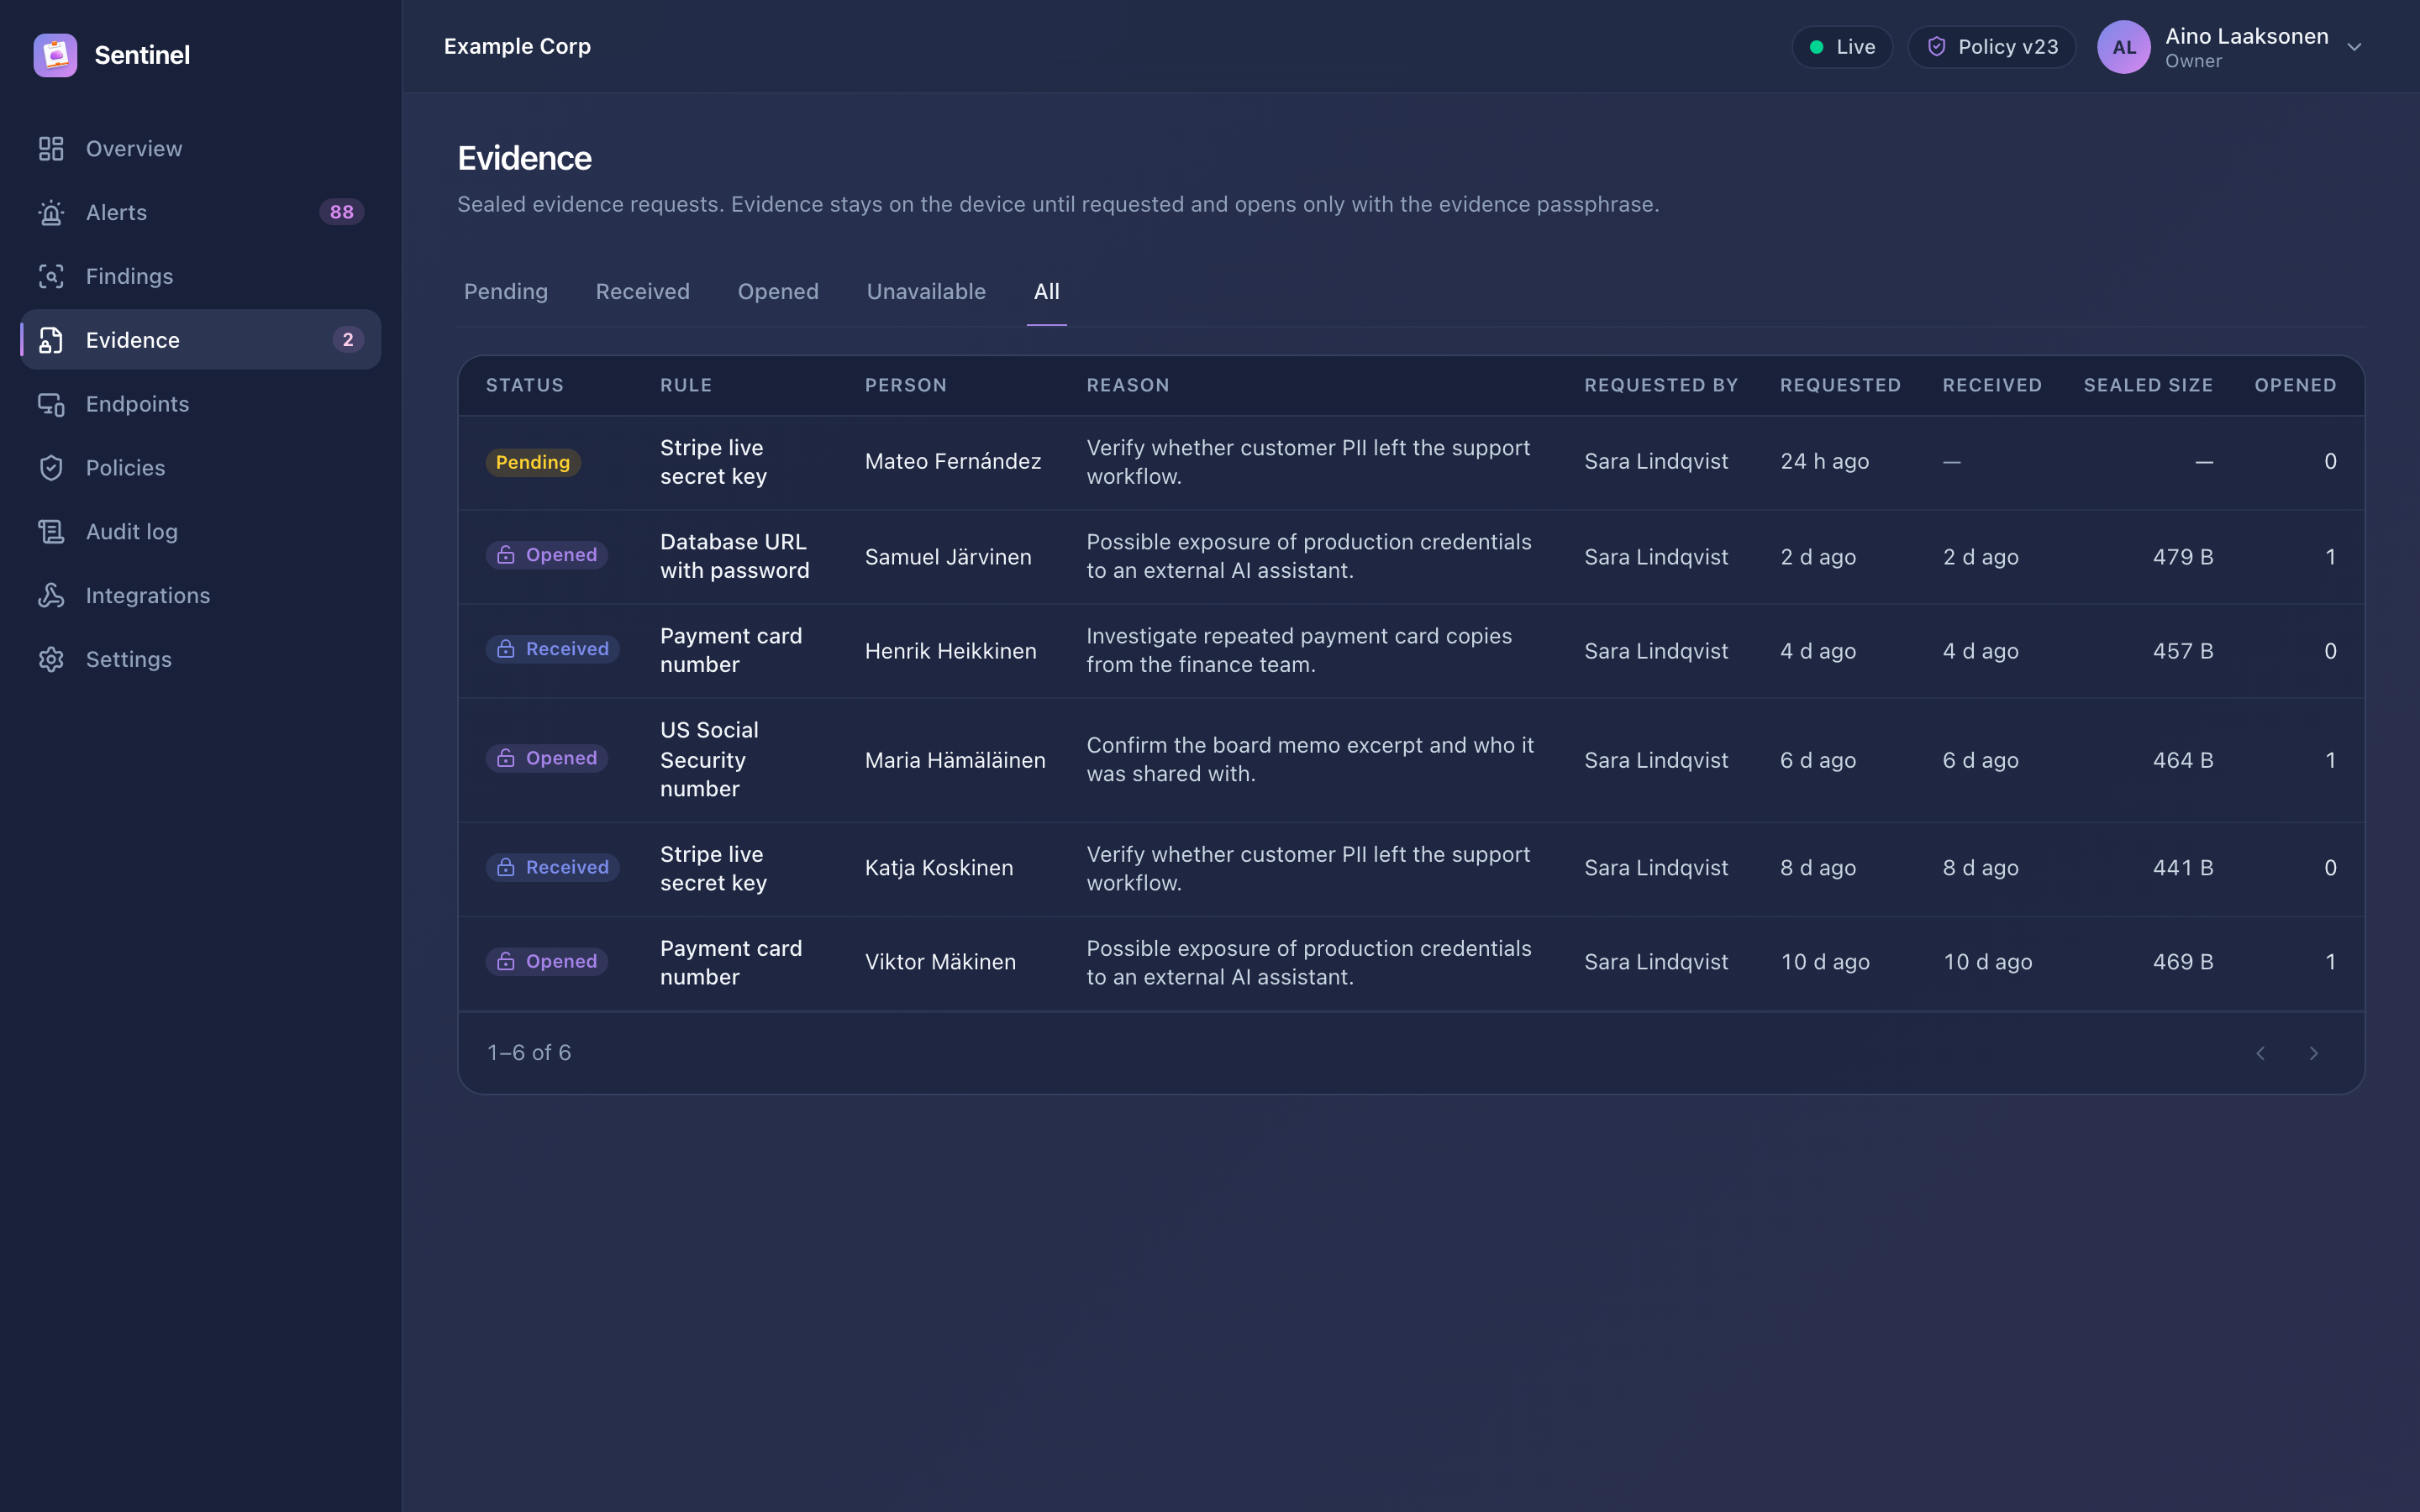The height and width of the screenshot is (1512, 2420).
Task: Switch to the Received tab
Action: click(643, 292)
